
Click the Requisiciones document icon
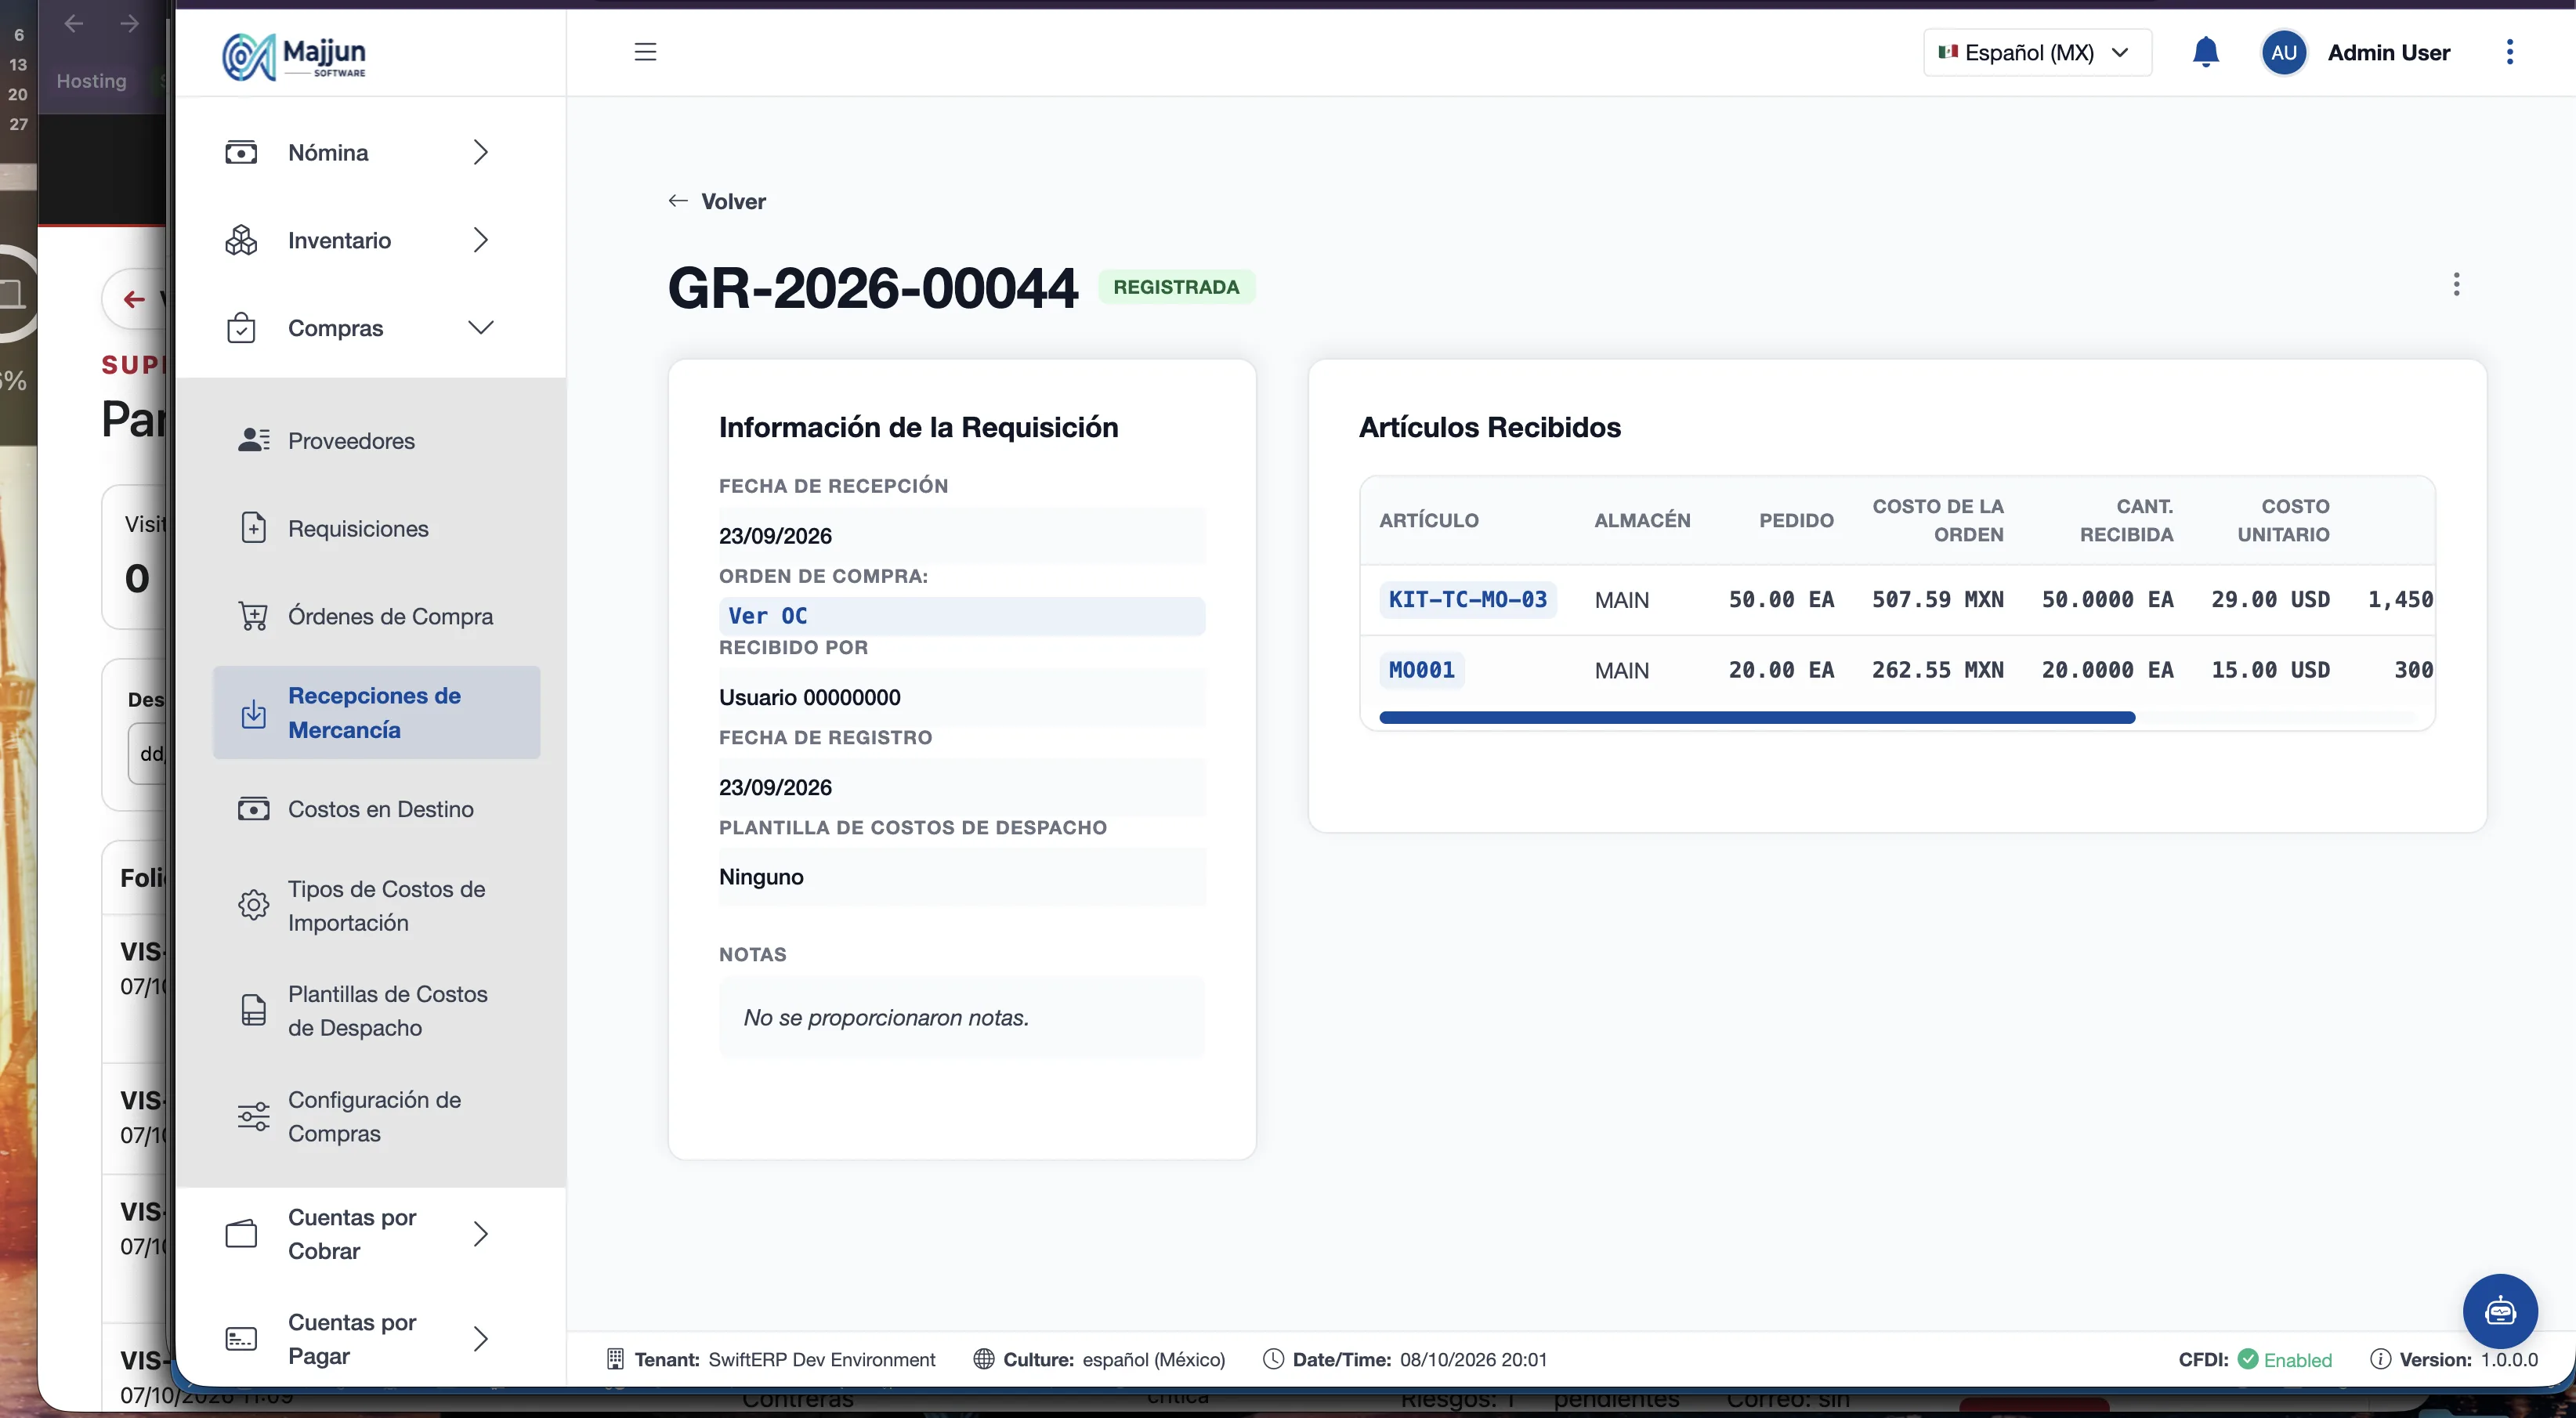tap(253, 528)
